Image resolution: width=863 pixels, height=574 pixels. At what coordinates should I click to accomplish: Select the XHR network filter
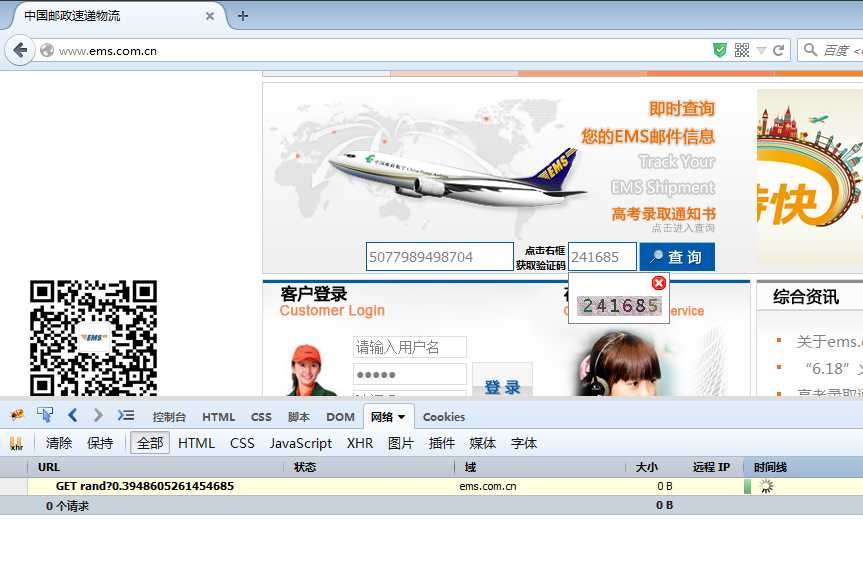coord(360,443)
